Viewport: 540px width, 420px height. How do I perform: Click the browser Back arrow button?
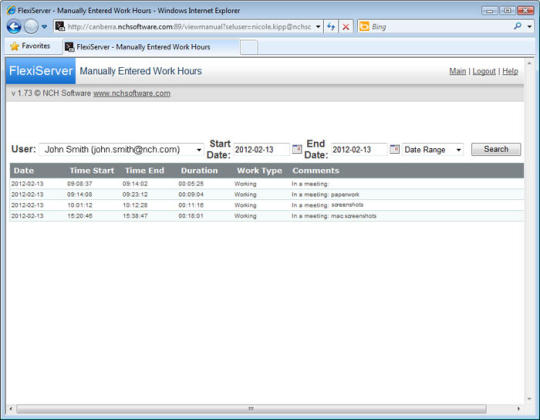click(14, 27)
